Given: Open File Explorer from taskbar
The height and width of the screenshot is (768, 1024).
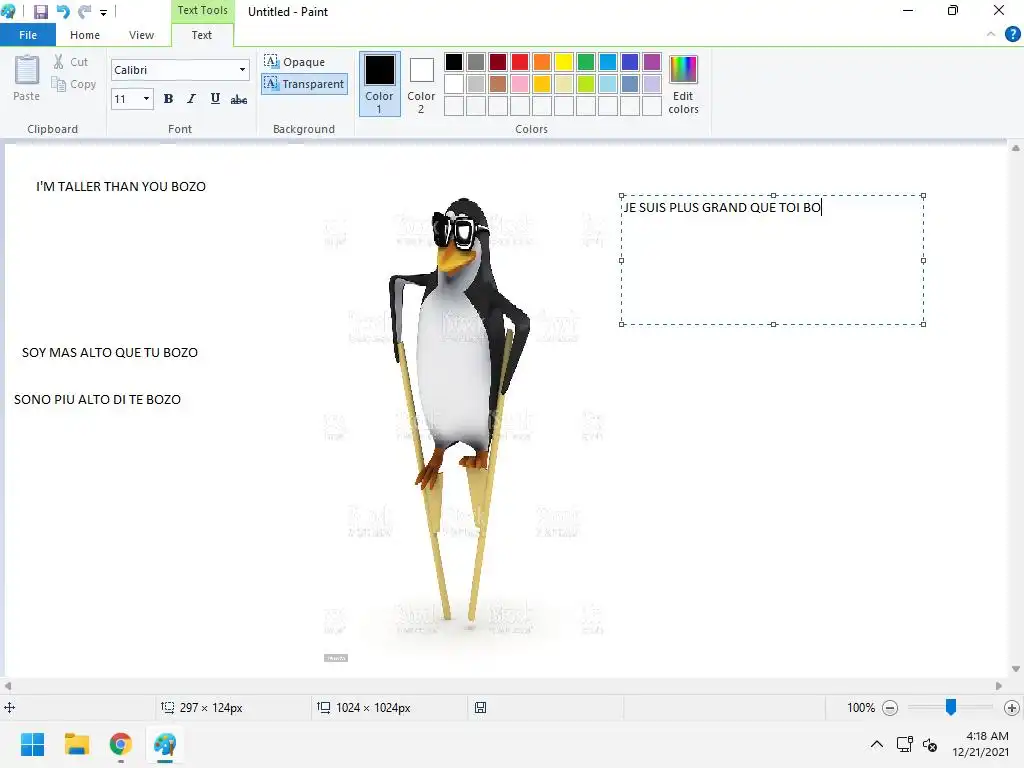Looking at the screenshot, I should pyautogui.click(x=76, y=744).
